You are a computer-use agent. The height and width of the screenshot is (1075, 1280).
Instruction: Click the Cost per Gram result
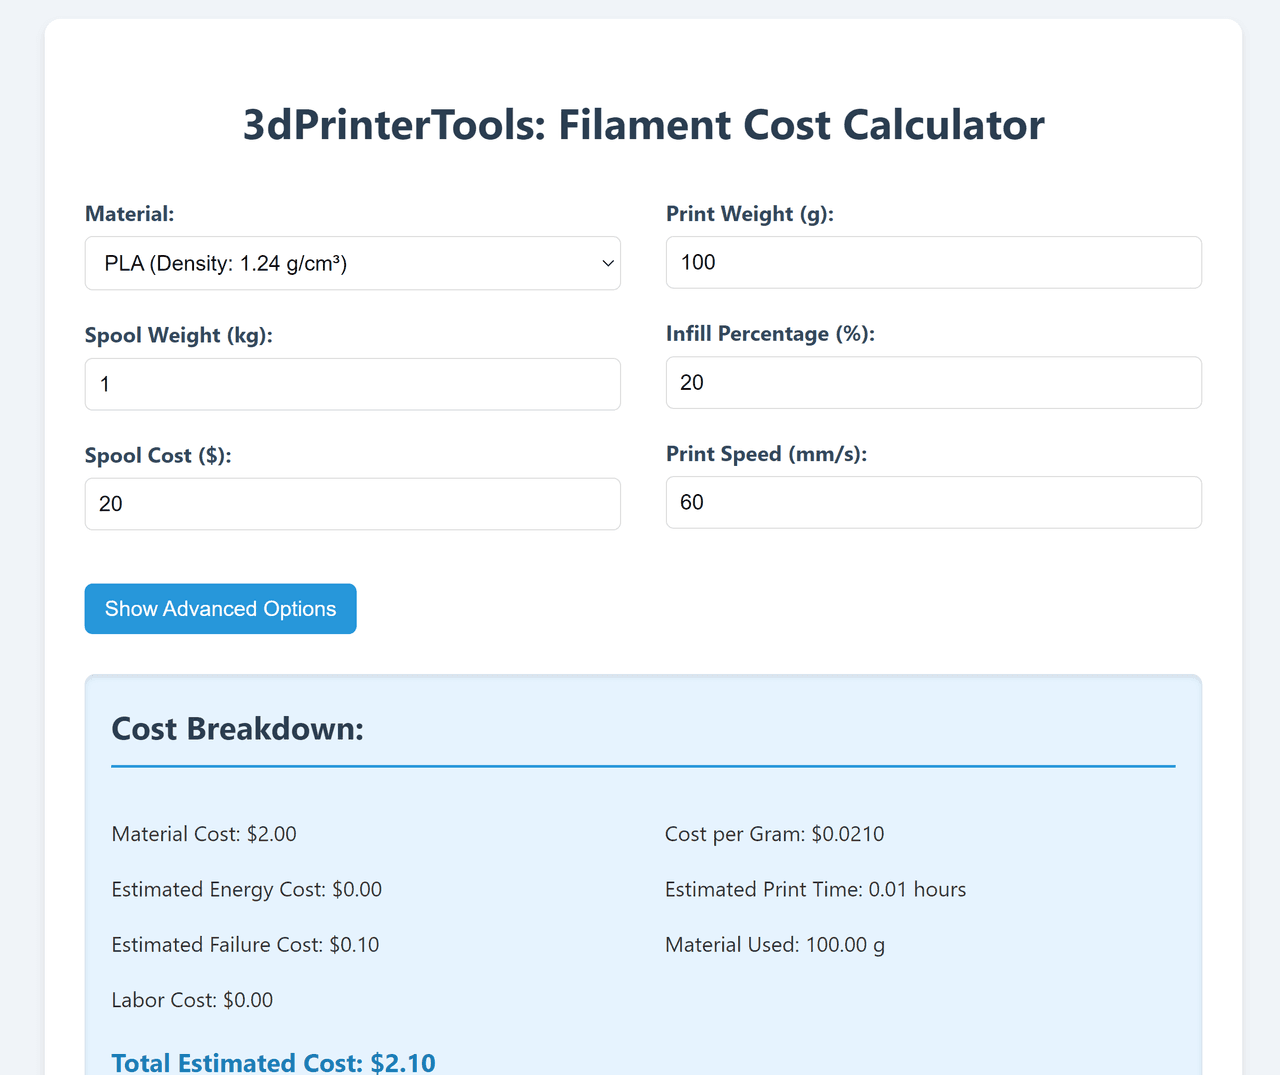774,834
